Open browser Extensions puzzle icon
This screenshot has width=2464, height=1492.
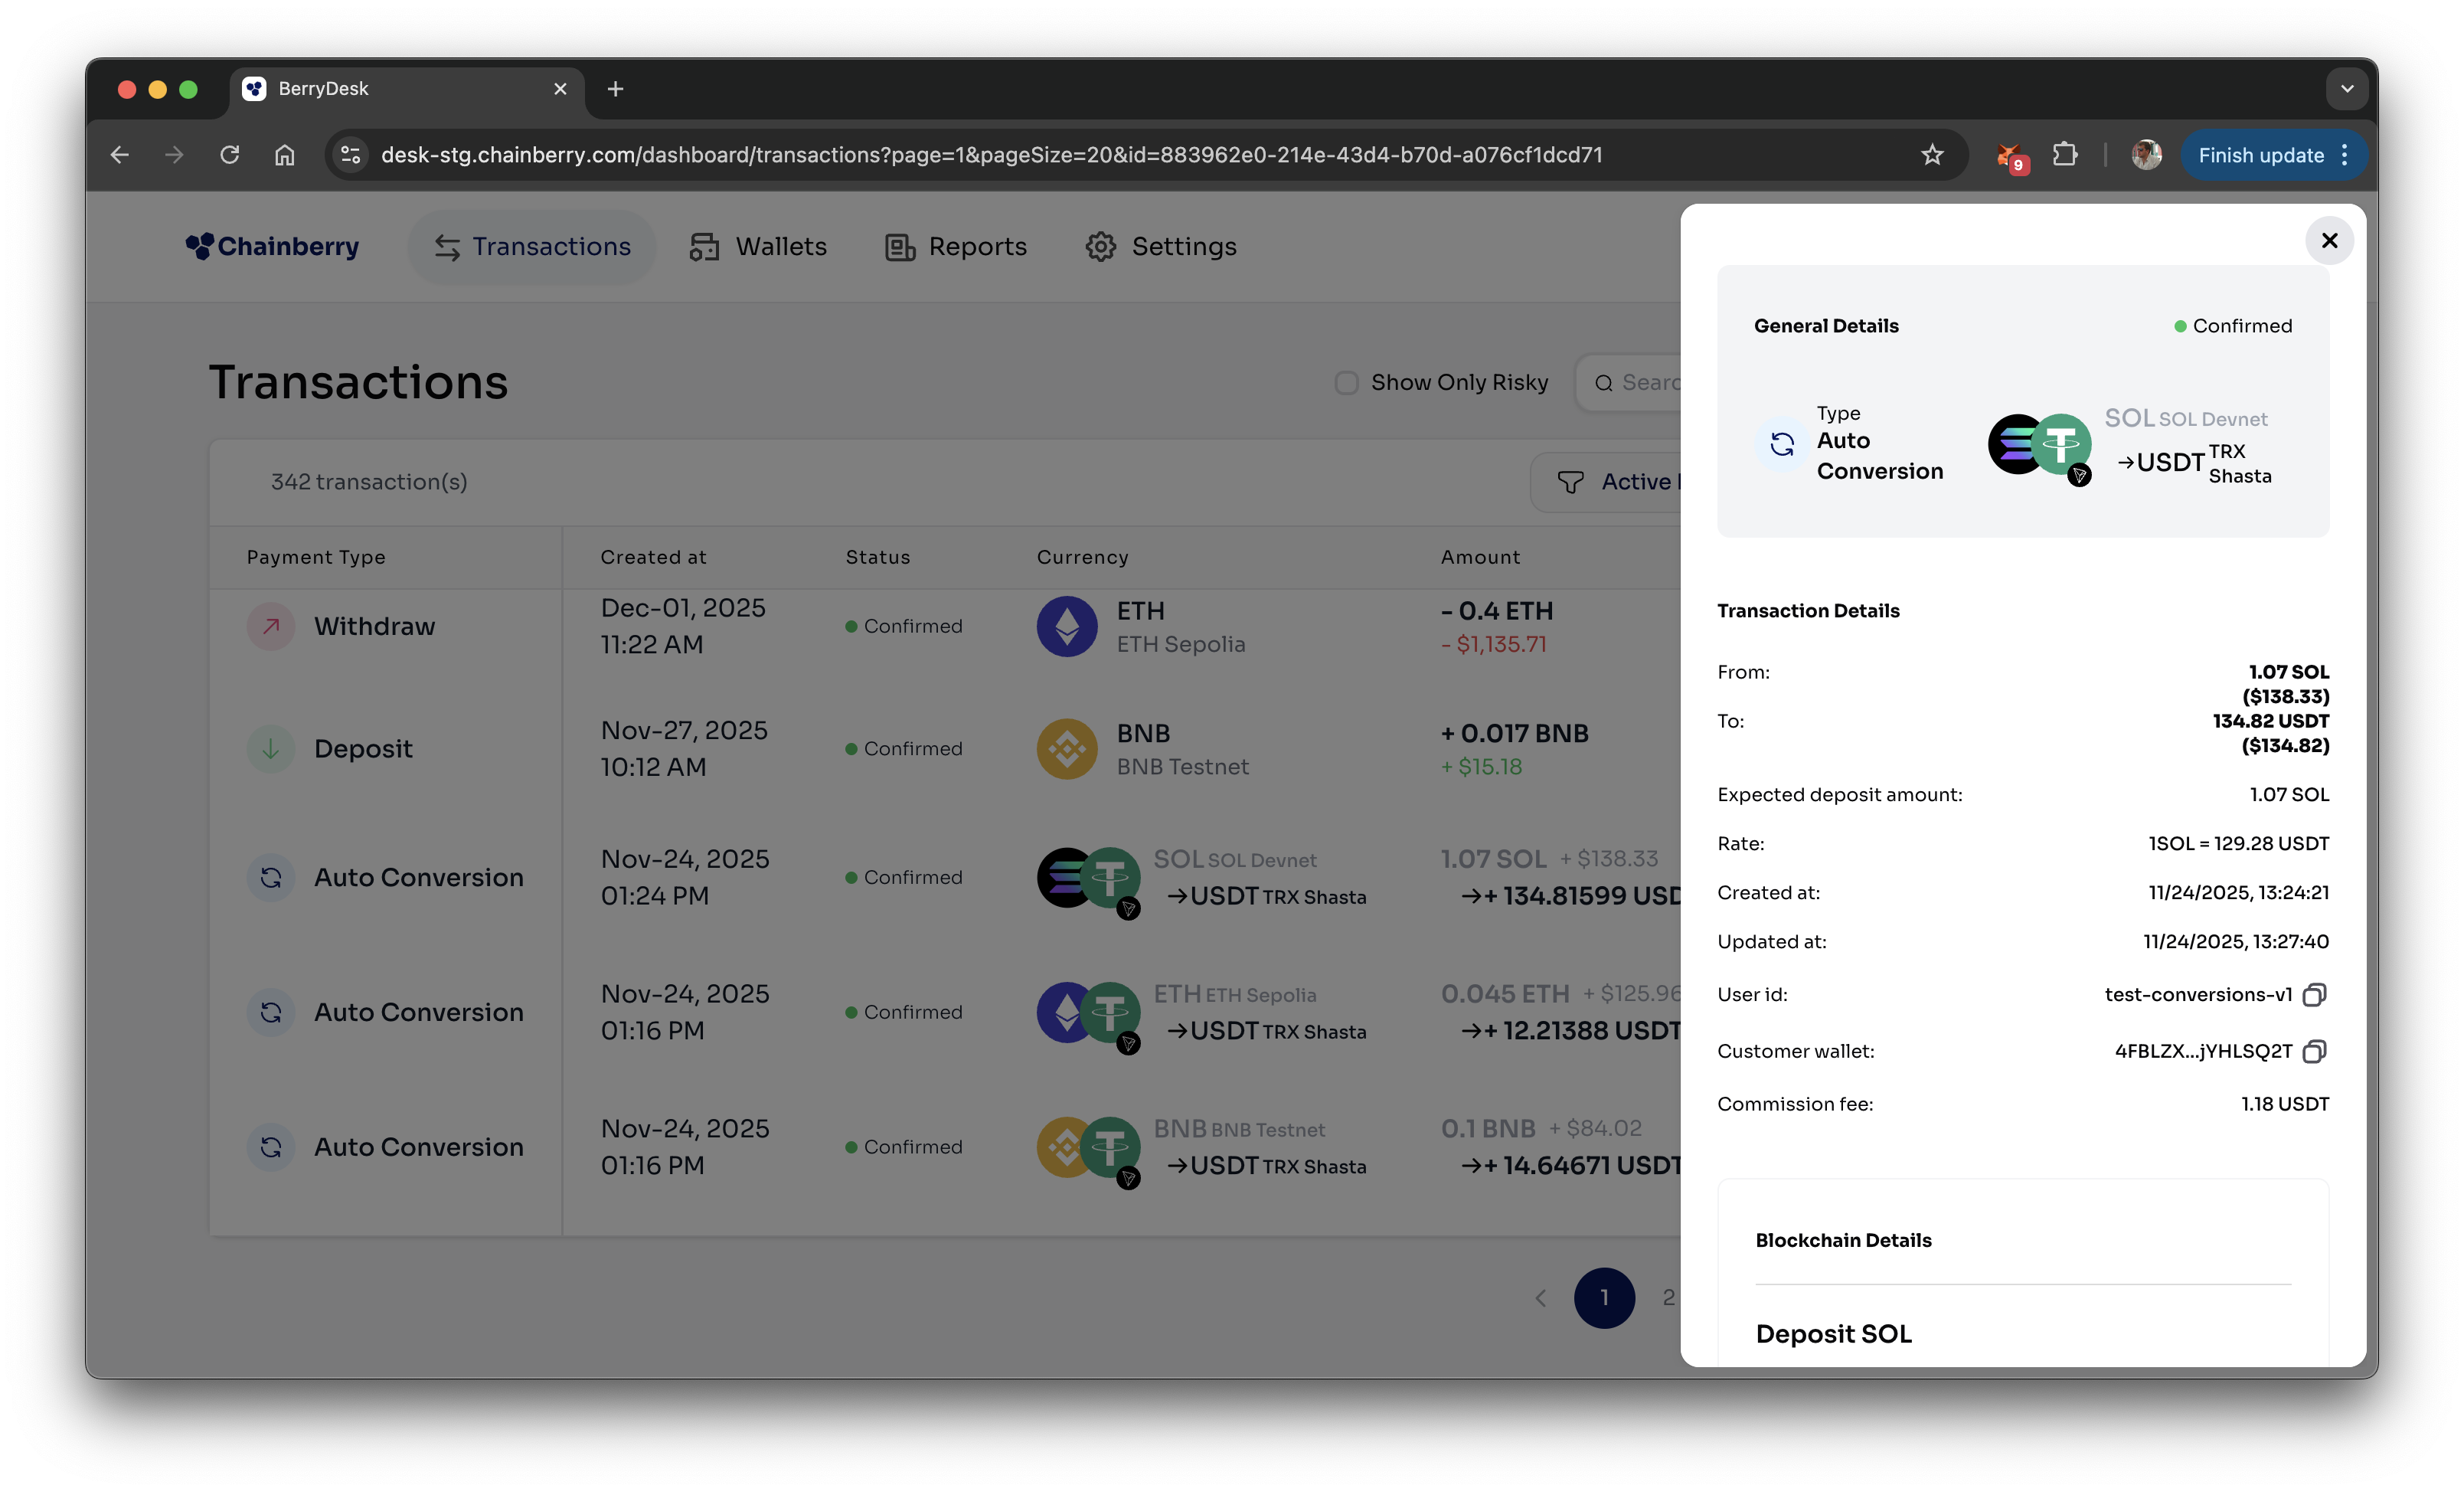click(x=2064, y=155)
